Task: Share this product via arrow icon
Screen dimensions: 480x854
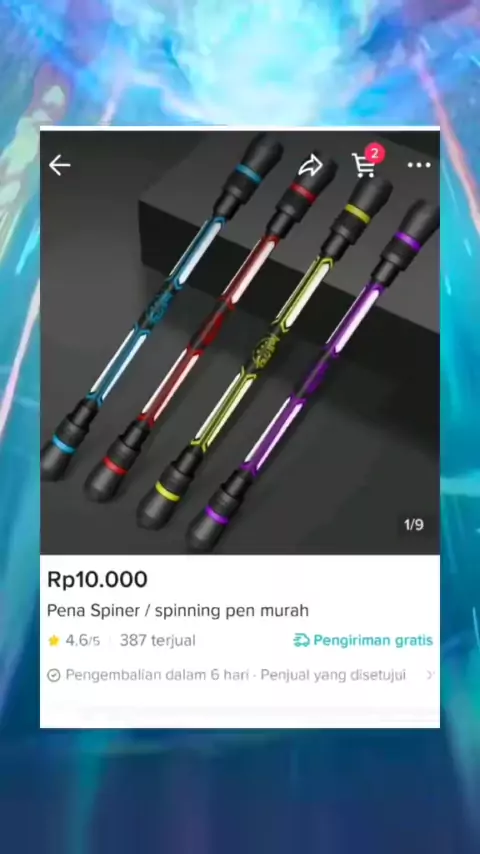Action: 310,166
